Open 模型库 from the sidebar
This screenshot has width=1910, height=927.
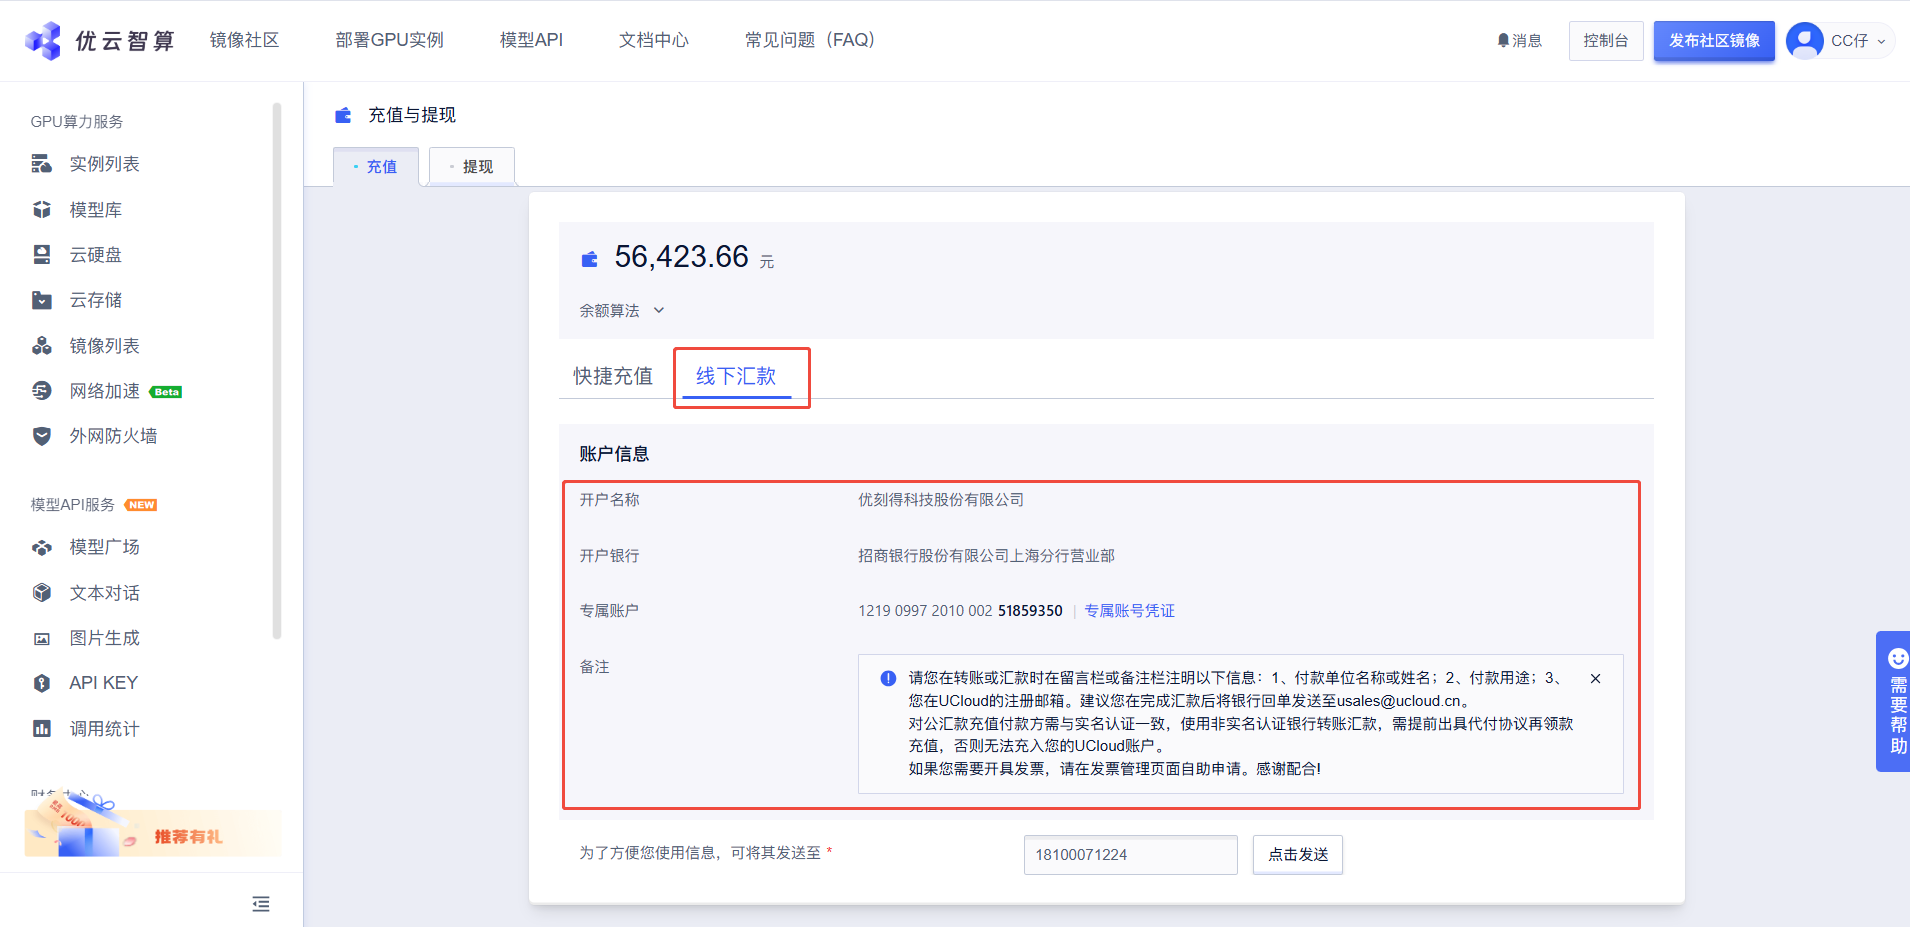[x=95, y=210]
